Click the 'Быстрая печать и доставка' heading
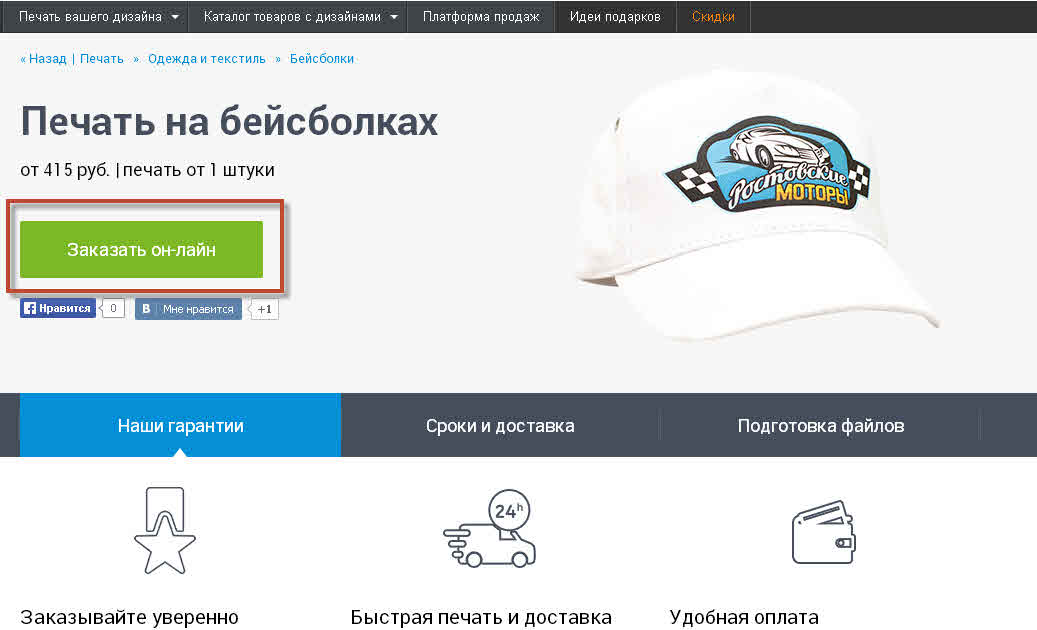Viewport: 1037px width, 630px height. 481,617
